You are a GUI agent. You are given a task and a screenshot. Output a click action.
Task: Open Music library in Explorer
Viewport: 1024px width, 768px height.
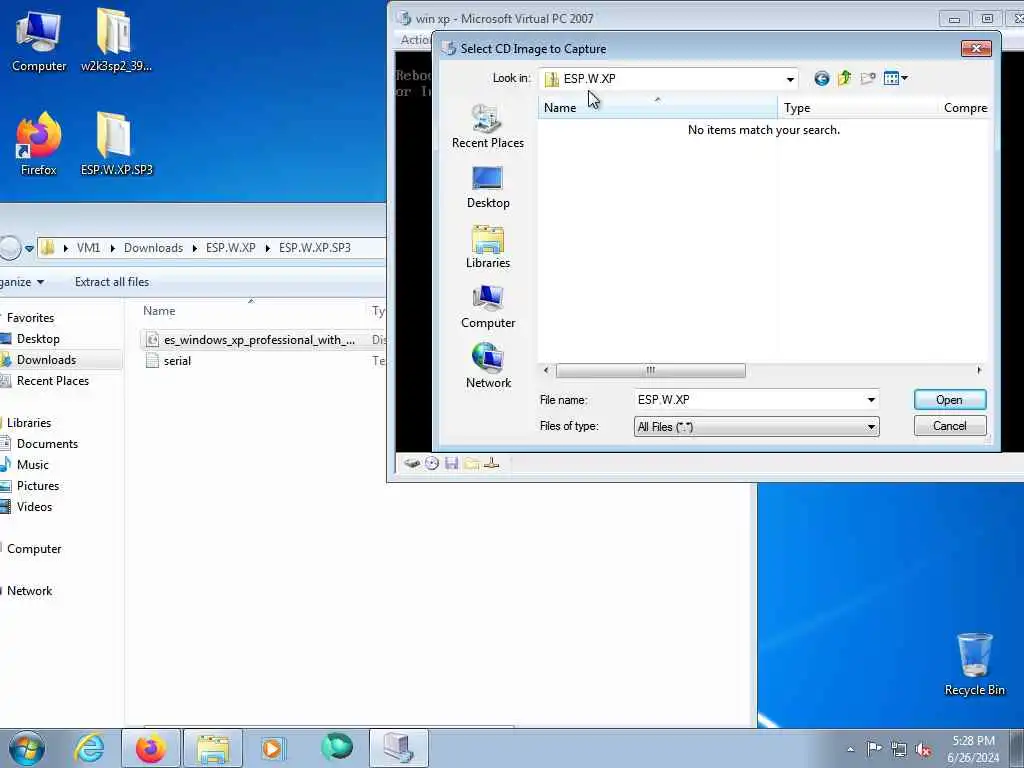click(33, 465)
